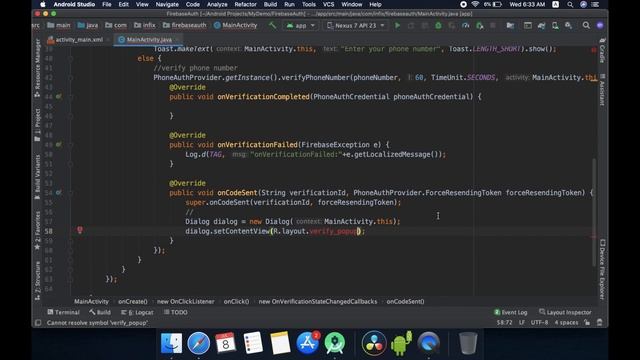Open Project Structure folder icon in toolbar
The width and height of the screenshot is (640, 360).
(x=510, y=25)
